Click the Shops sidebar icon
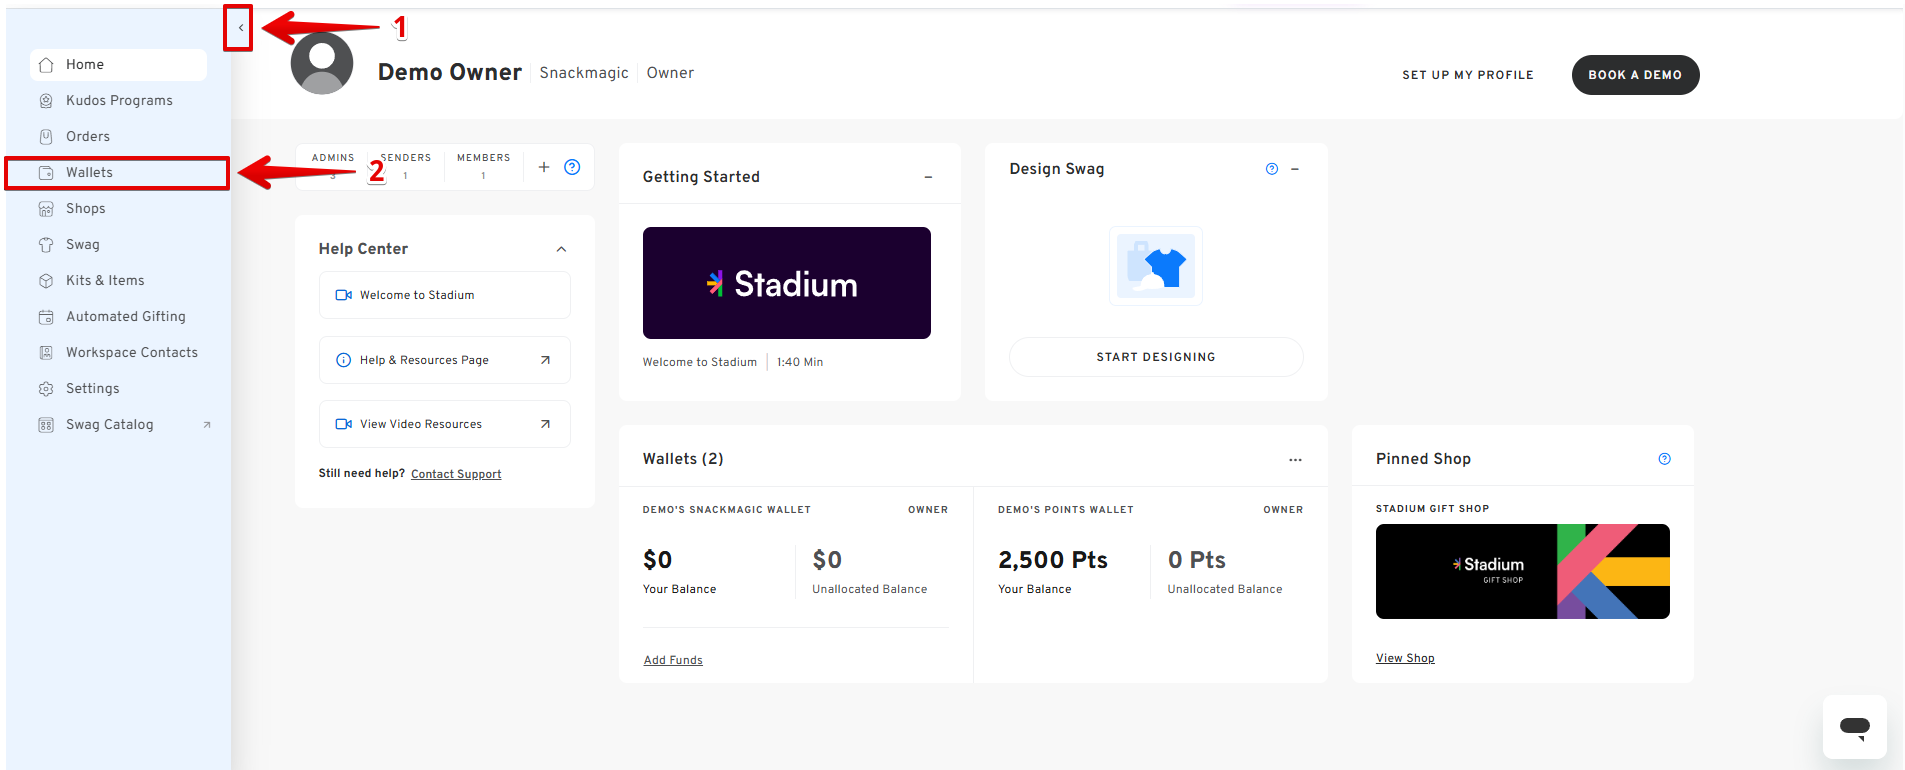The image size is (1905, 770). (x=46, y=209)
